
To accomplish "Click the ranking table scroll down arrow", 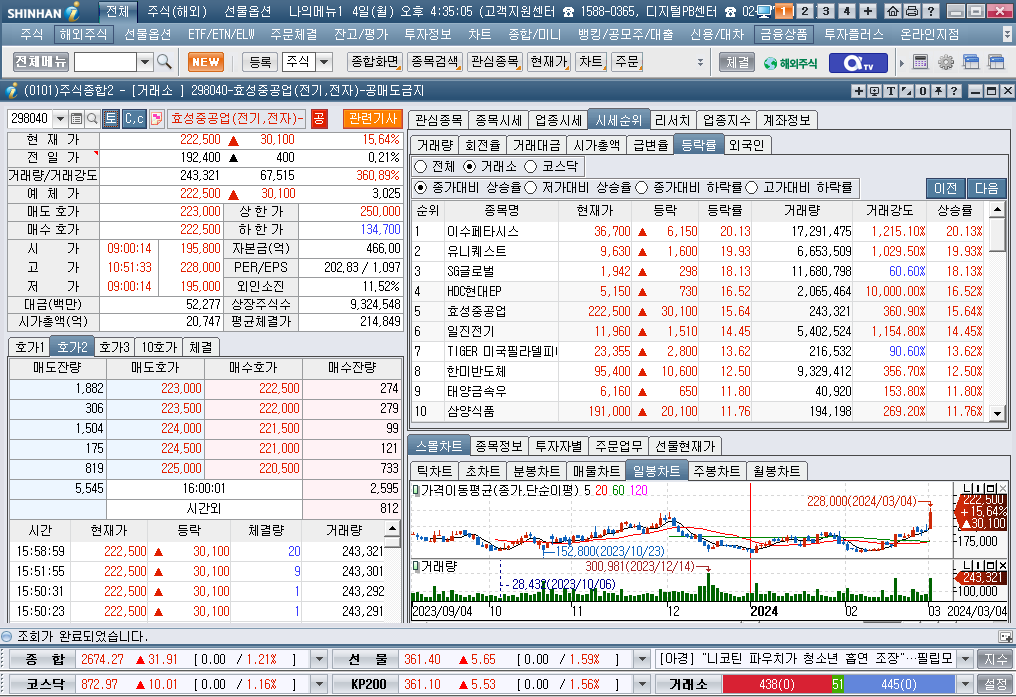I will click(997, 413).
